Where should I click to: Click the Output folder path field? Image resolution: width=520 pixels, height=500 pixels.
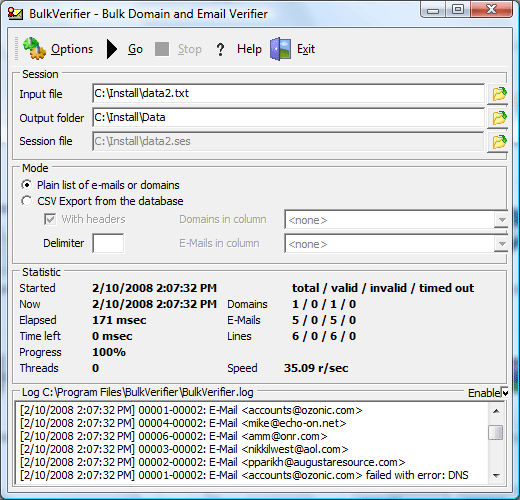(288, 117)
